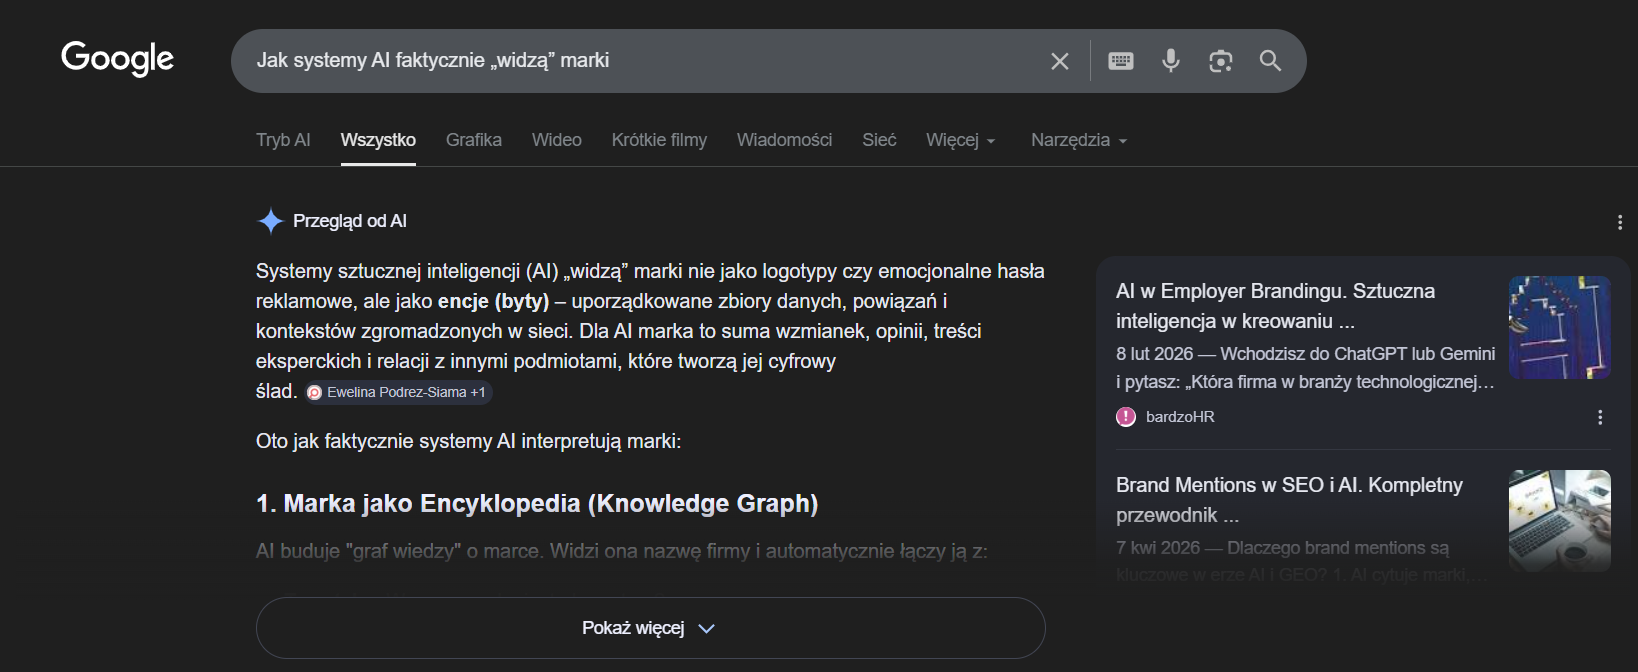Open Google Lens image search

1220,61
